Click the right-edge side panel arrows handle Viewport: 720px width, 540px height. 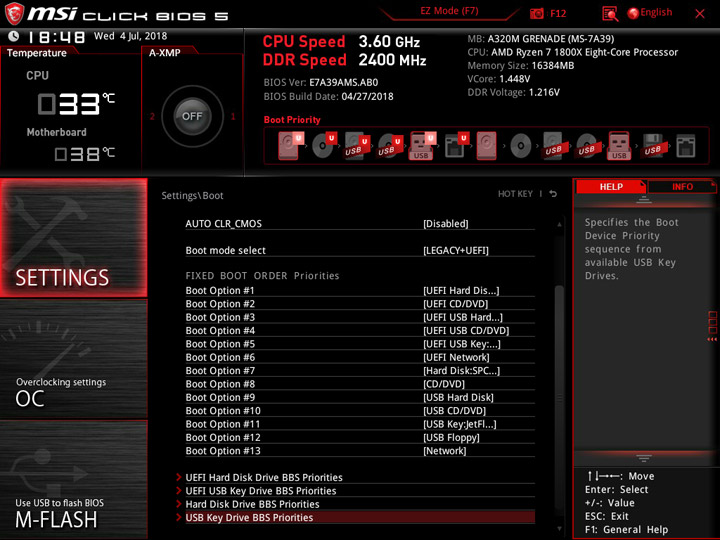(712, 326)
